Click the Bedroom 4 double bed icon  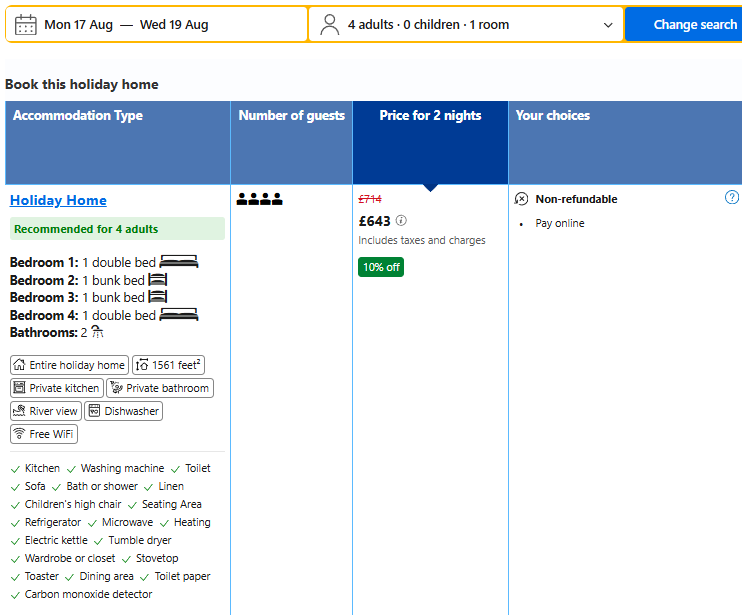[179, 315]
